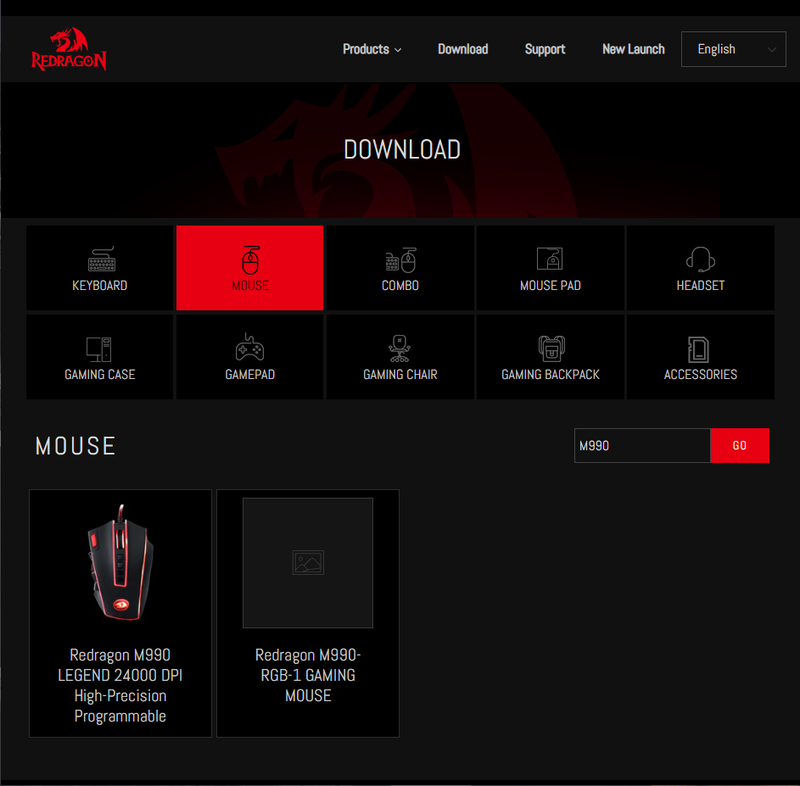Screen dimensions: 800x786
Task: Select the Headset category icon
Action: tap(701, 259)
